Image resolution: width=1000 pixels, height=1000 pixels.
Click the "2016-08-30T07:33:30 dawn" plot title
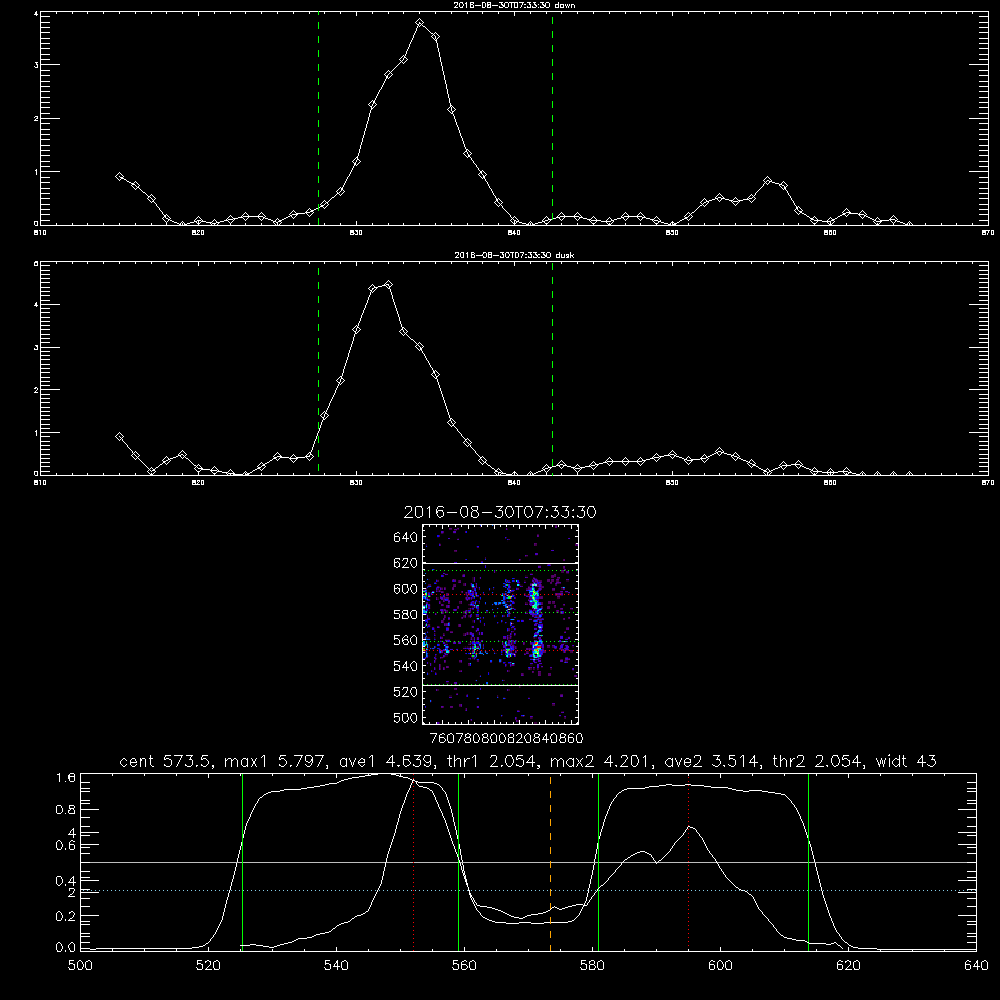tap(514, 4)
